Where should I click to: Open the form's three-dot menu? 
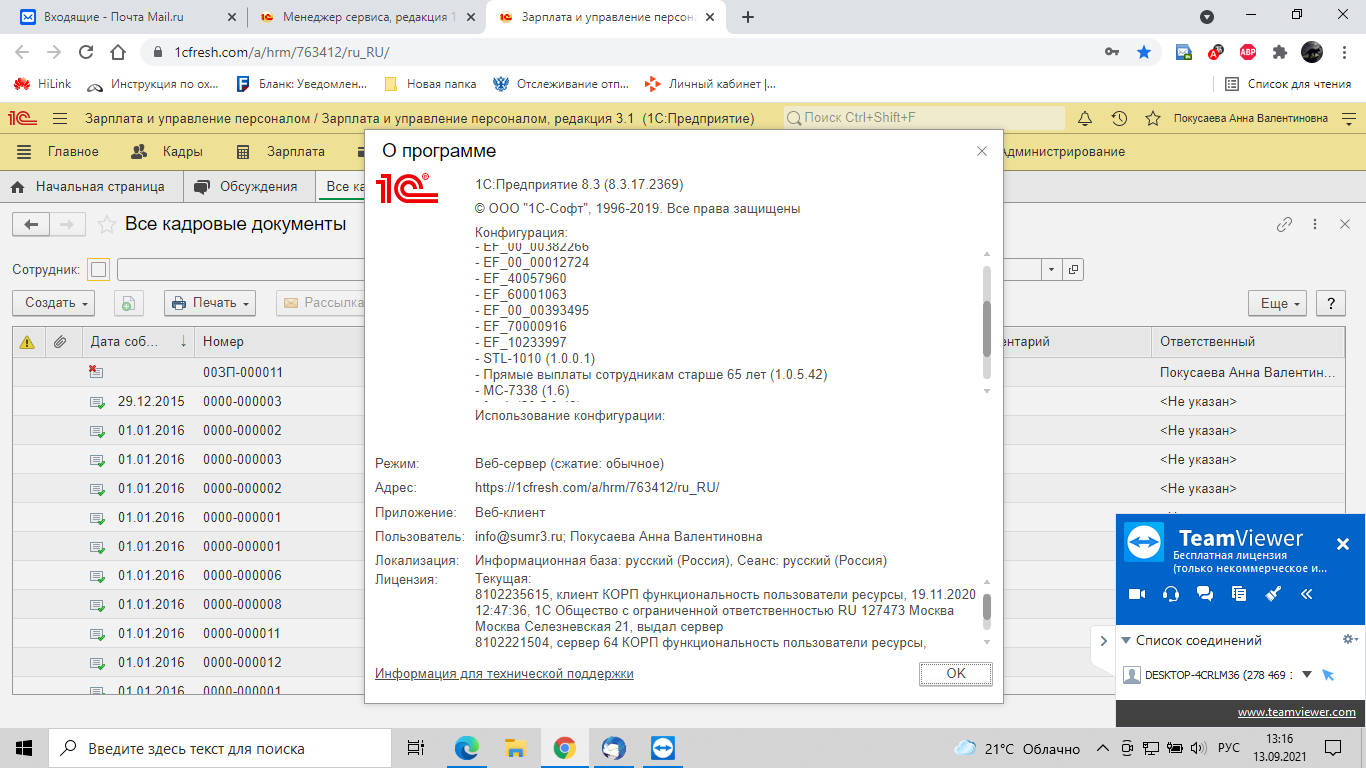[x=1315, y=225]
